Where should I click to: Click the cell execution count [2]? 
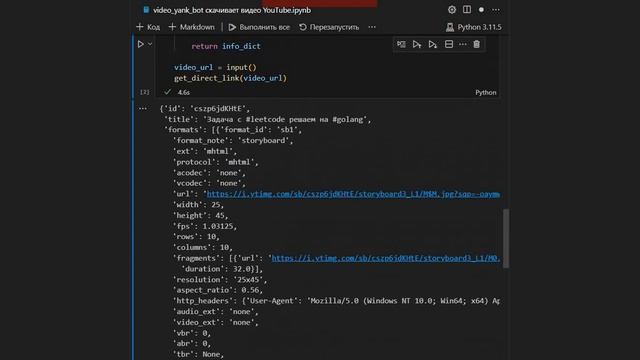144,92
